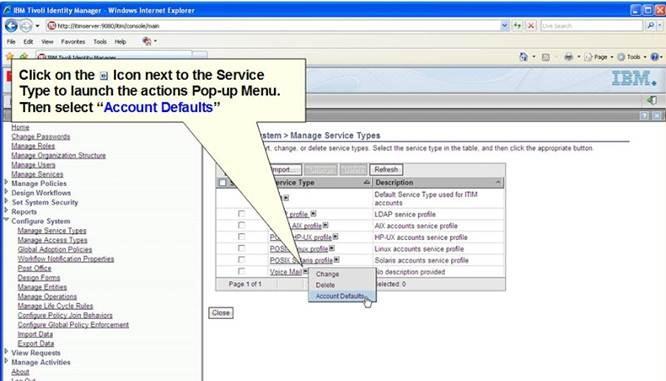Screen dimensions: 666x381
Task: Expand the Reports section
Action: point(6,211)
